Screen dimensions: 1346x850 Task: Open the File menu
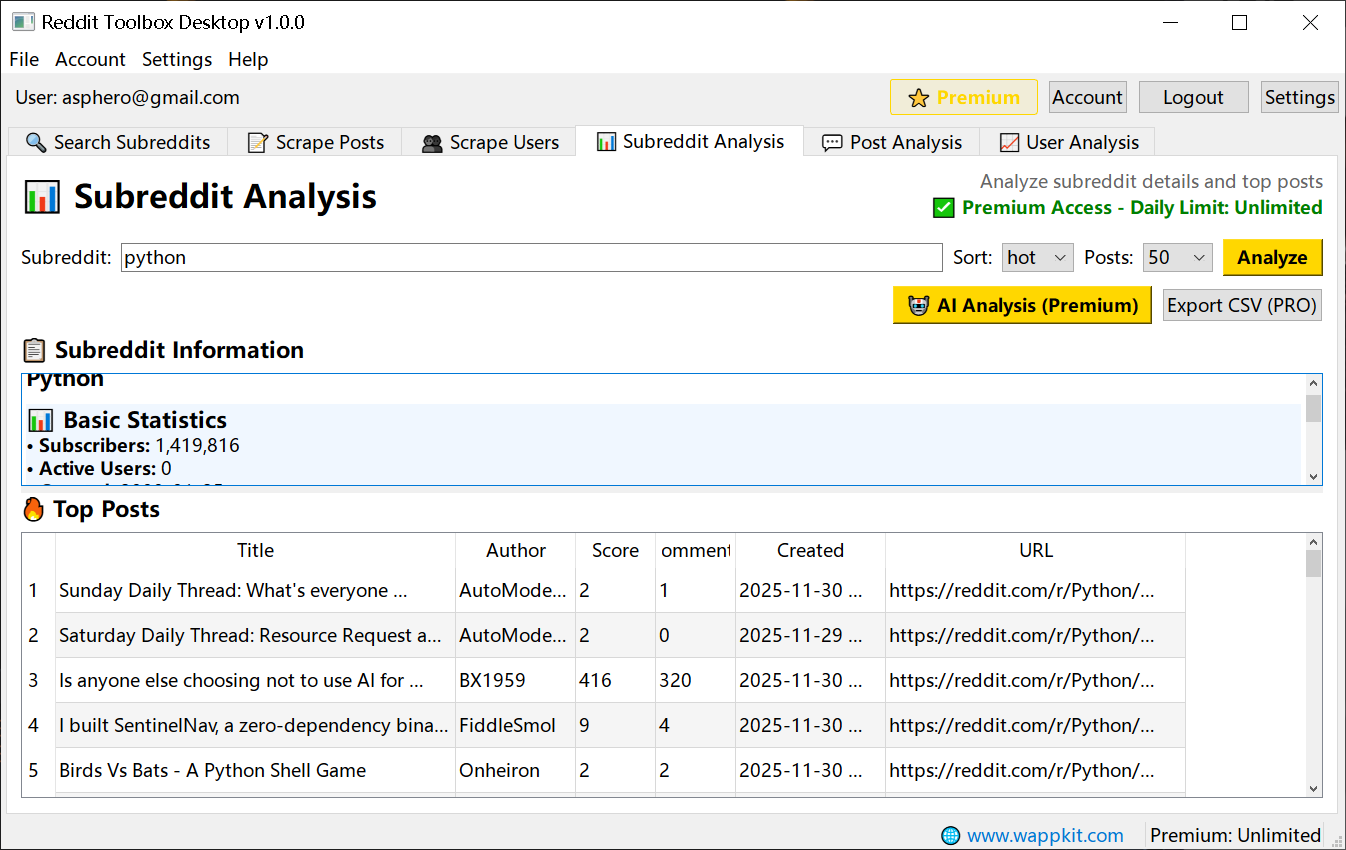pyautogui.click(x=24, y=59)
